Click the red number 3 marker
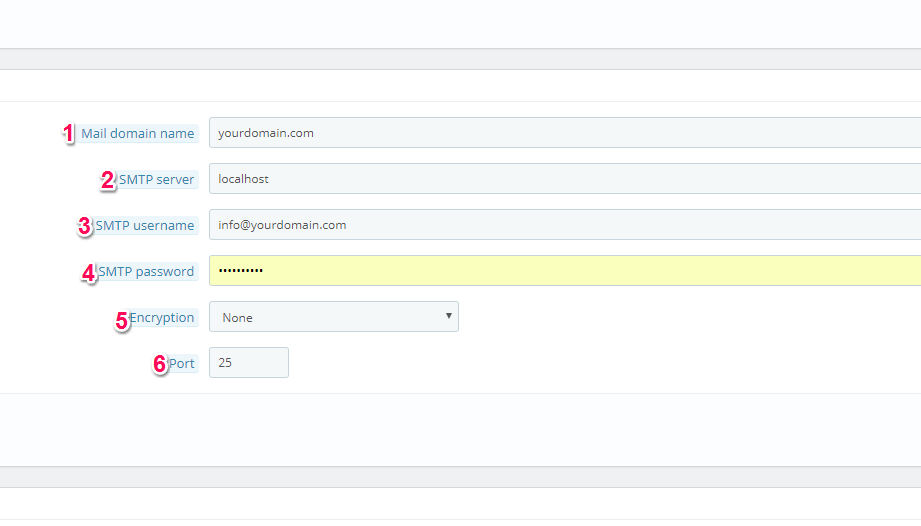Screen dimensions: 921x526 (x=85, y=226)
